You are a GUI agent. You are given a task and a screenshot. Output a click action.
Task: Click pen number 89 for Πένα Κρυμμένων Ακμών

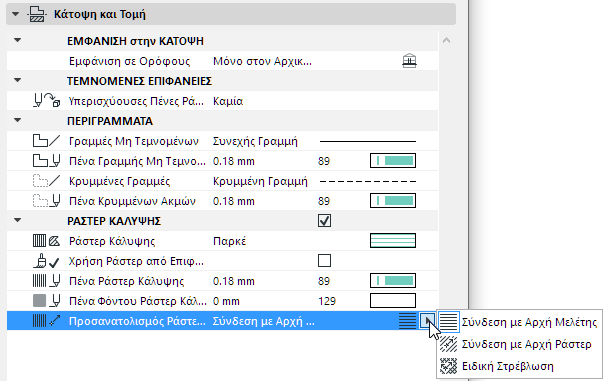coord(324,201)
